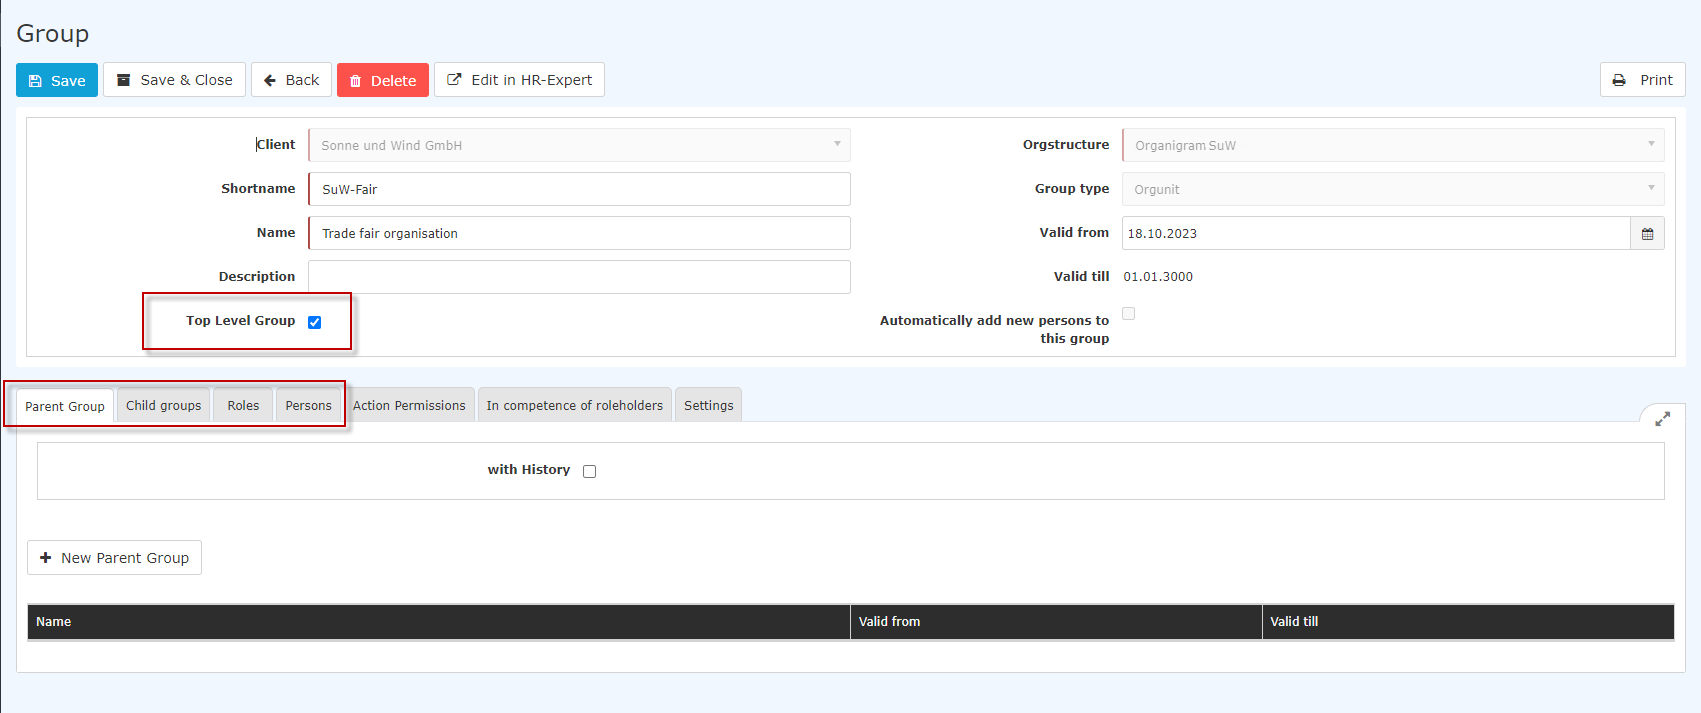
Task: Click the expand panel arrows icon
Action: click(1662, 419)
